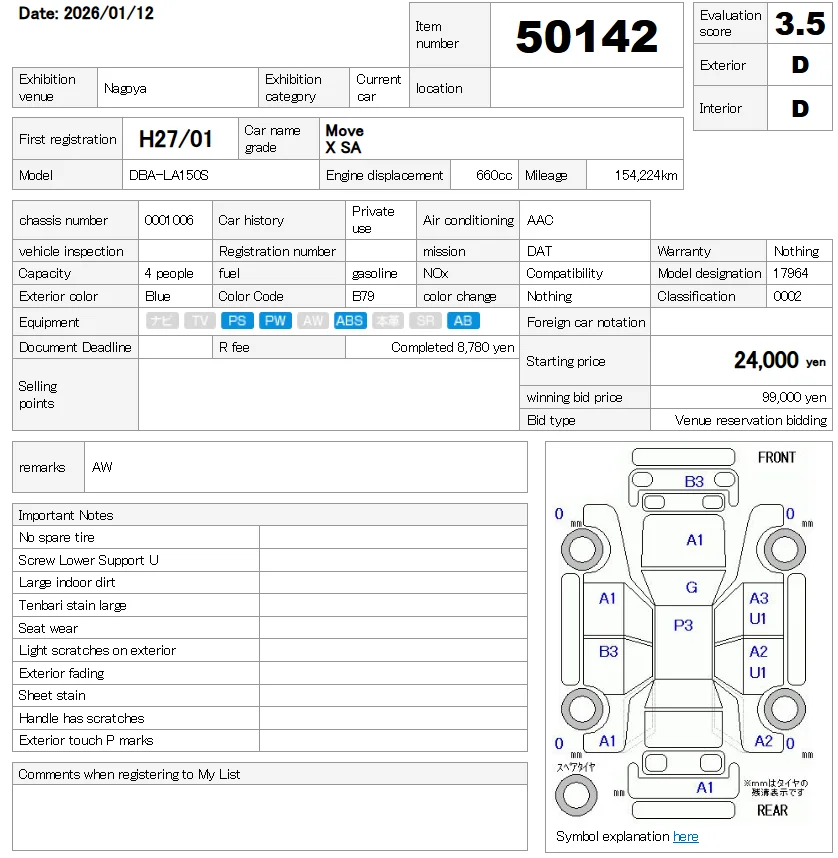The image size is (838, 858).
Task: Click the 'Seat wear' note
Action: click(x=48, y=628)
